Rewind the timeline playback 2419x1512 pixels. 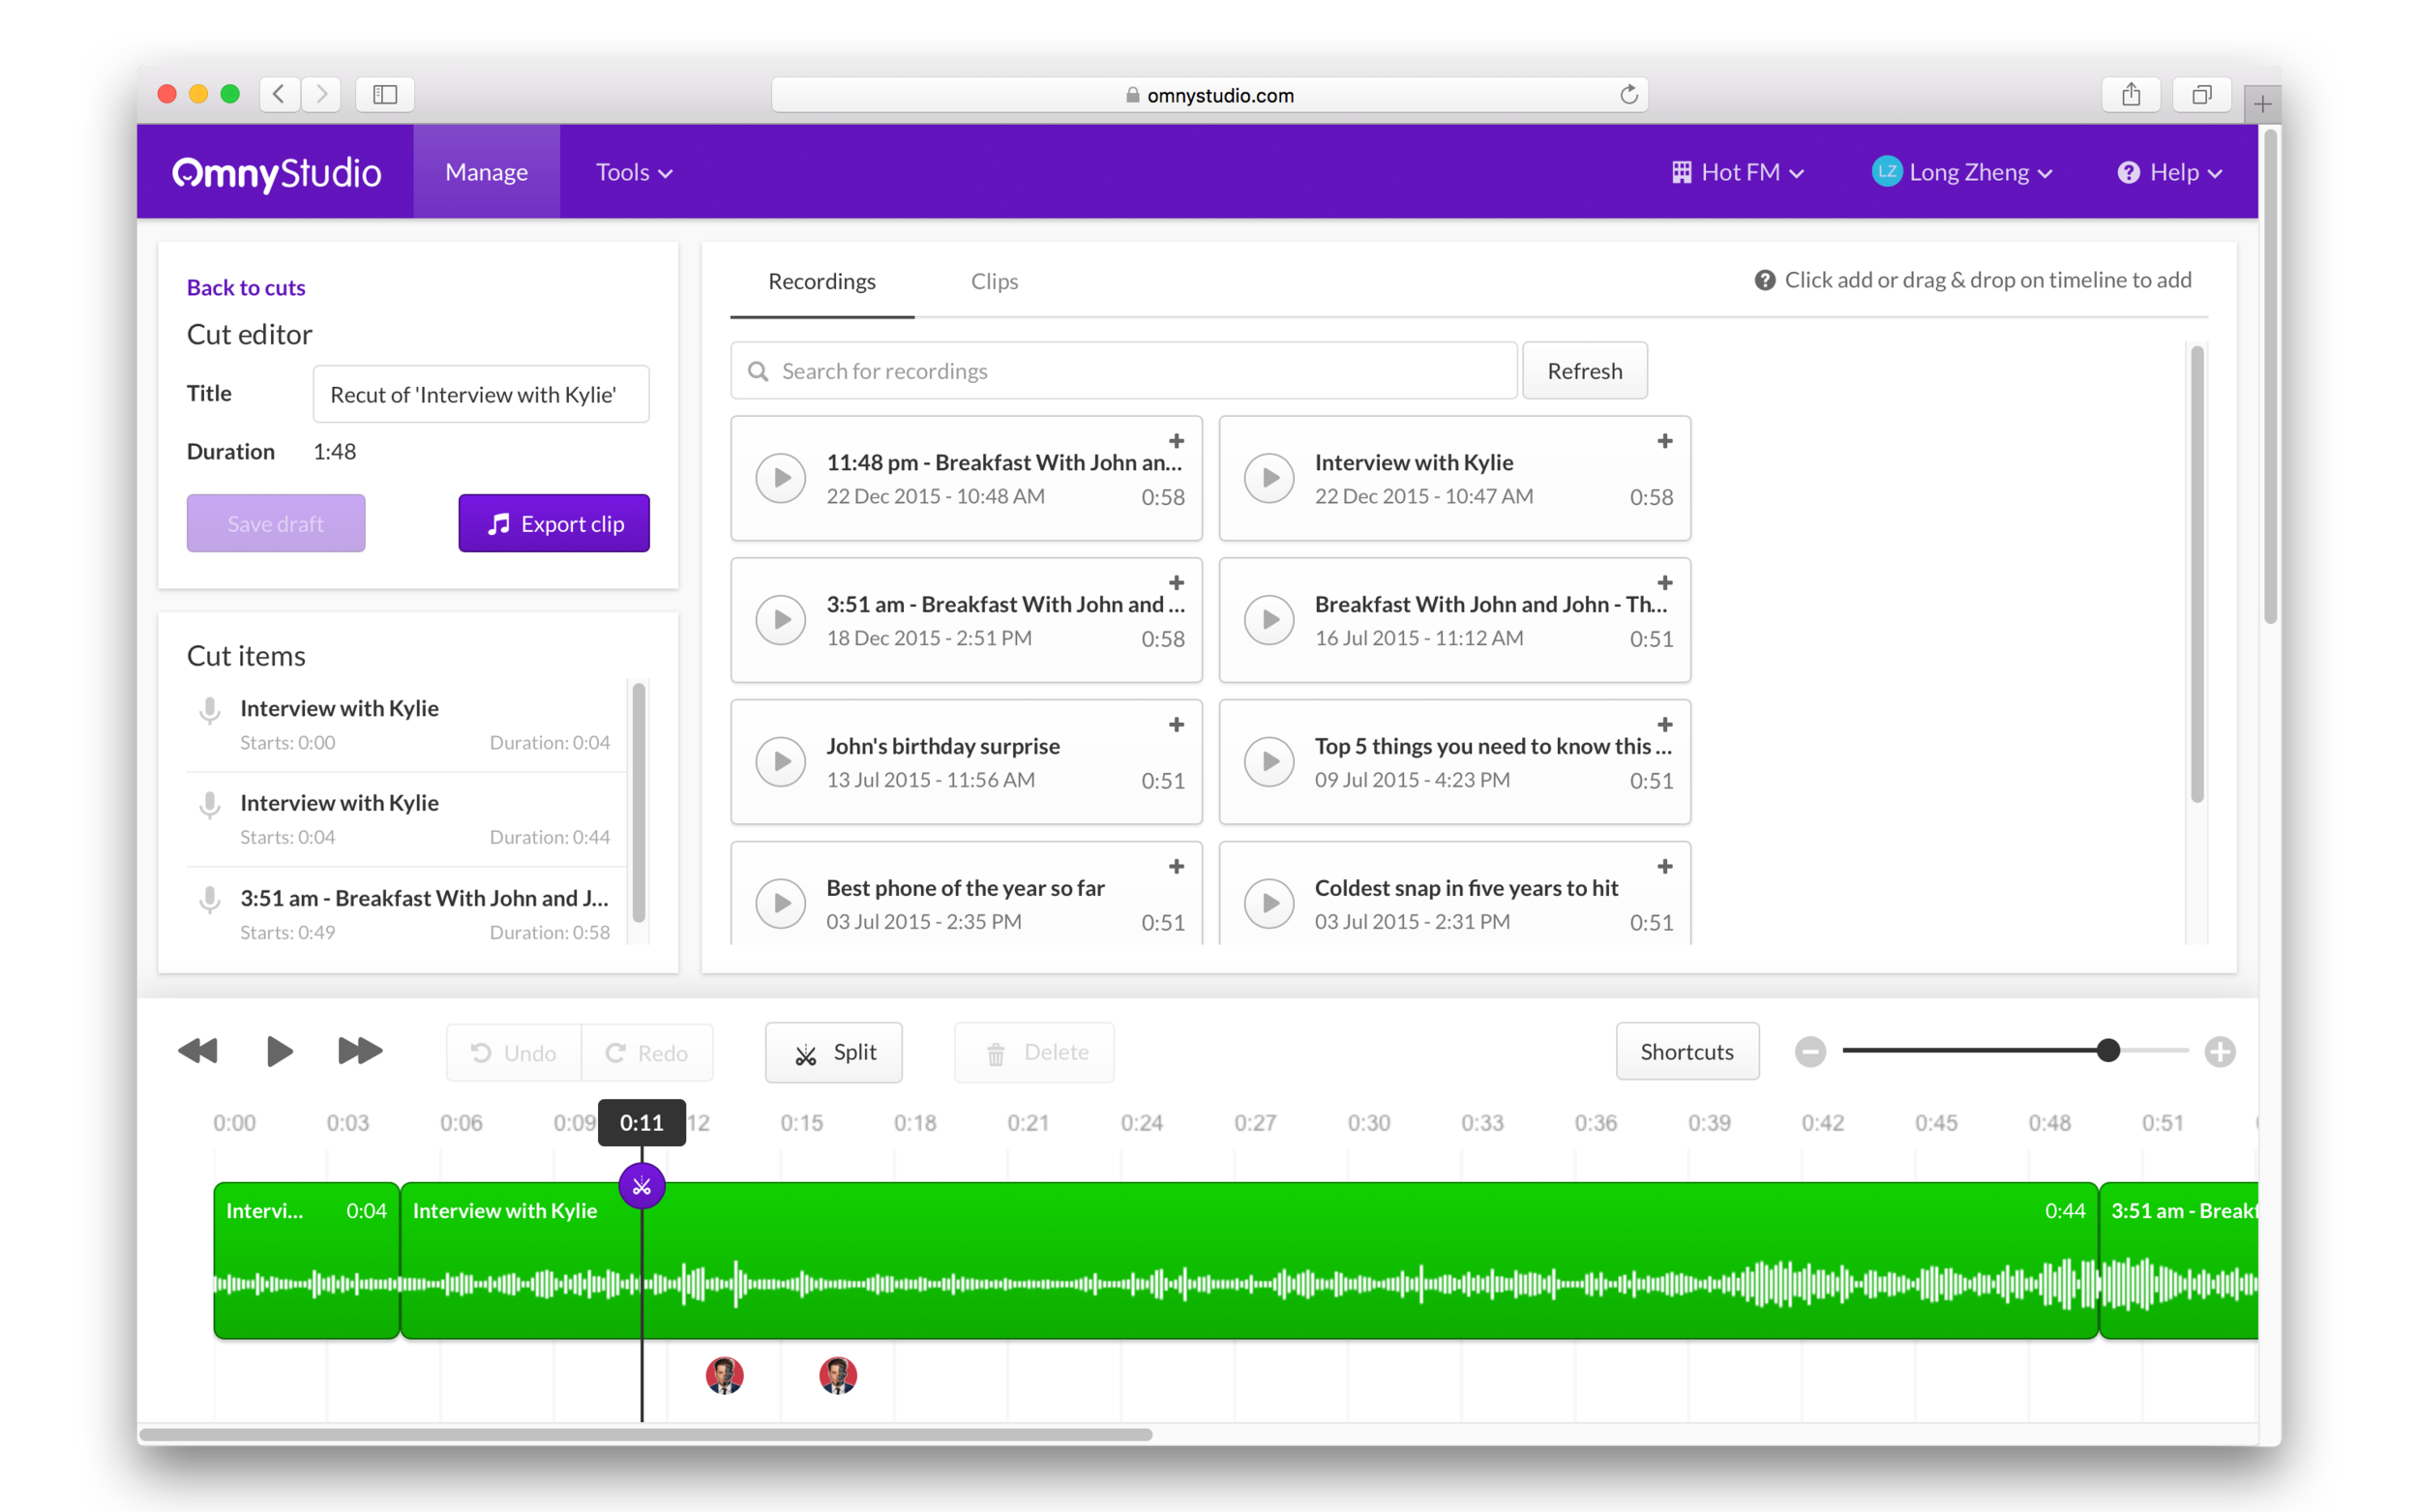pyautogui.click(x=198, y=1051)
